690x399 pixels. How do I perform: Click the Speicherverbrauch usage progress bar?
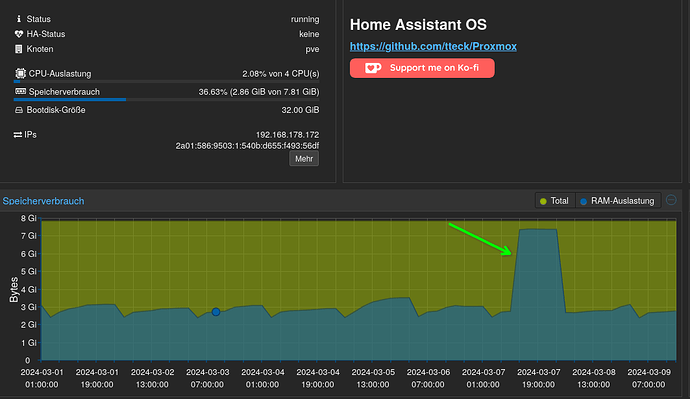click(x=166, y=99)
